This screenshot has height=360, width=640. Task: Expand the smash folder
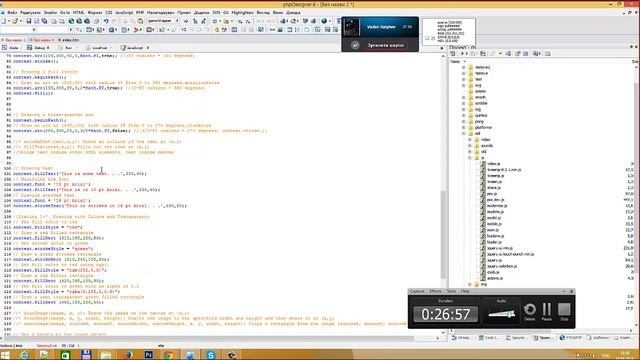pos(464,97)
